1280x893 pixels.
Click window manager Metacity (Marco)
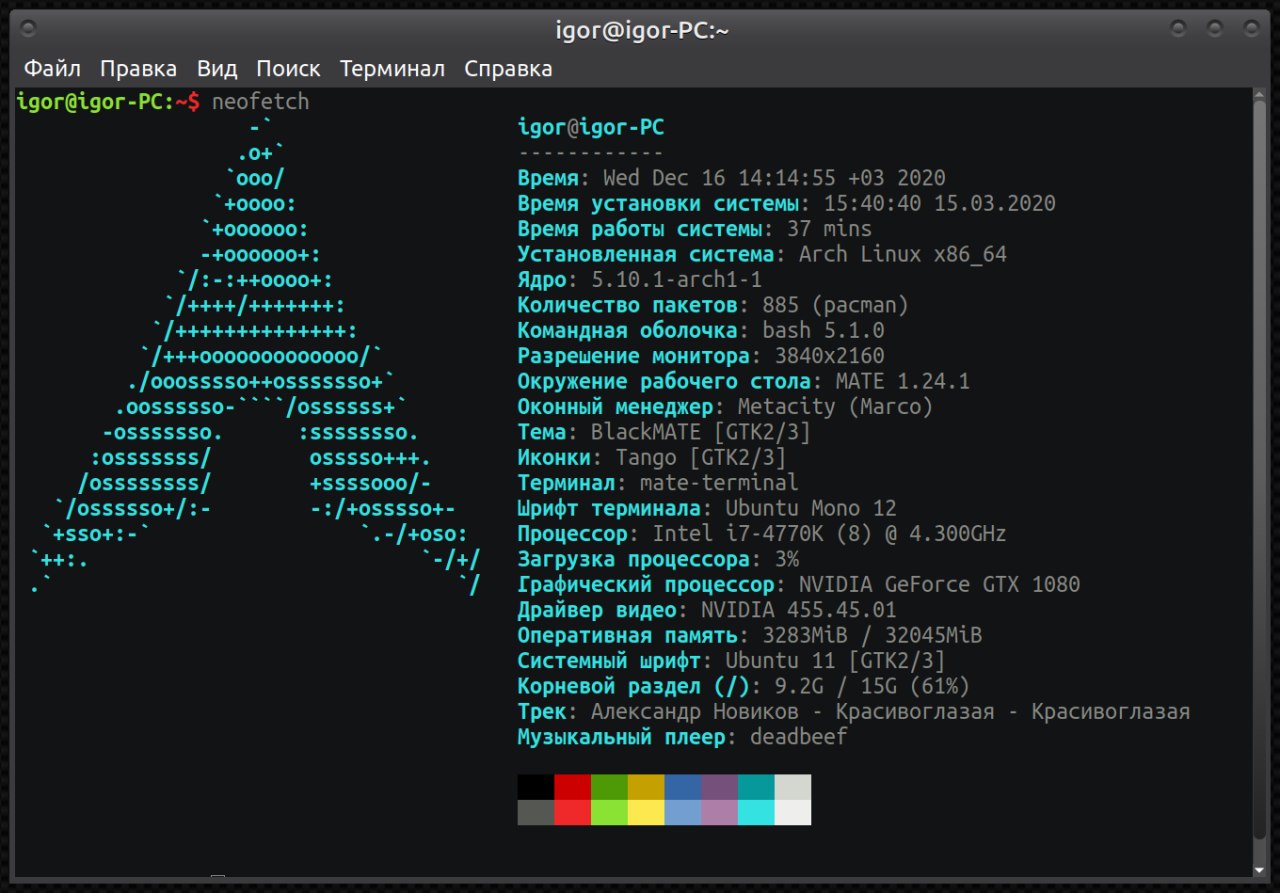[x=835, y=407]
